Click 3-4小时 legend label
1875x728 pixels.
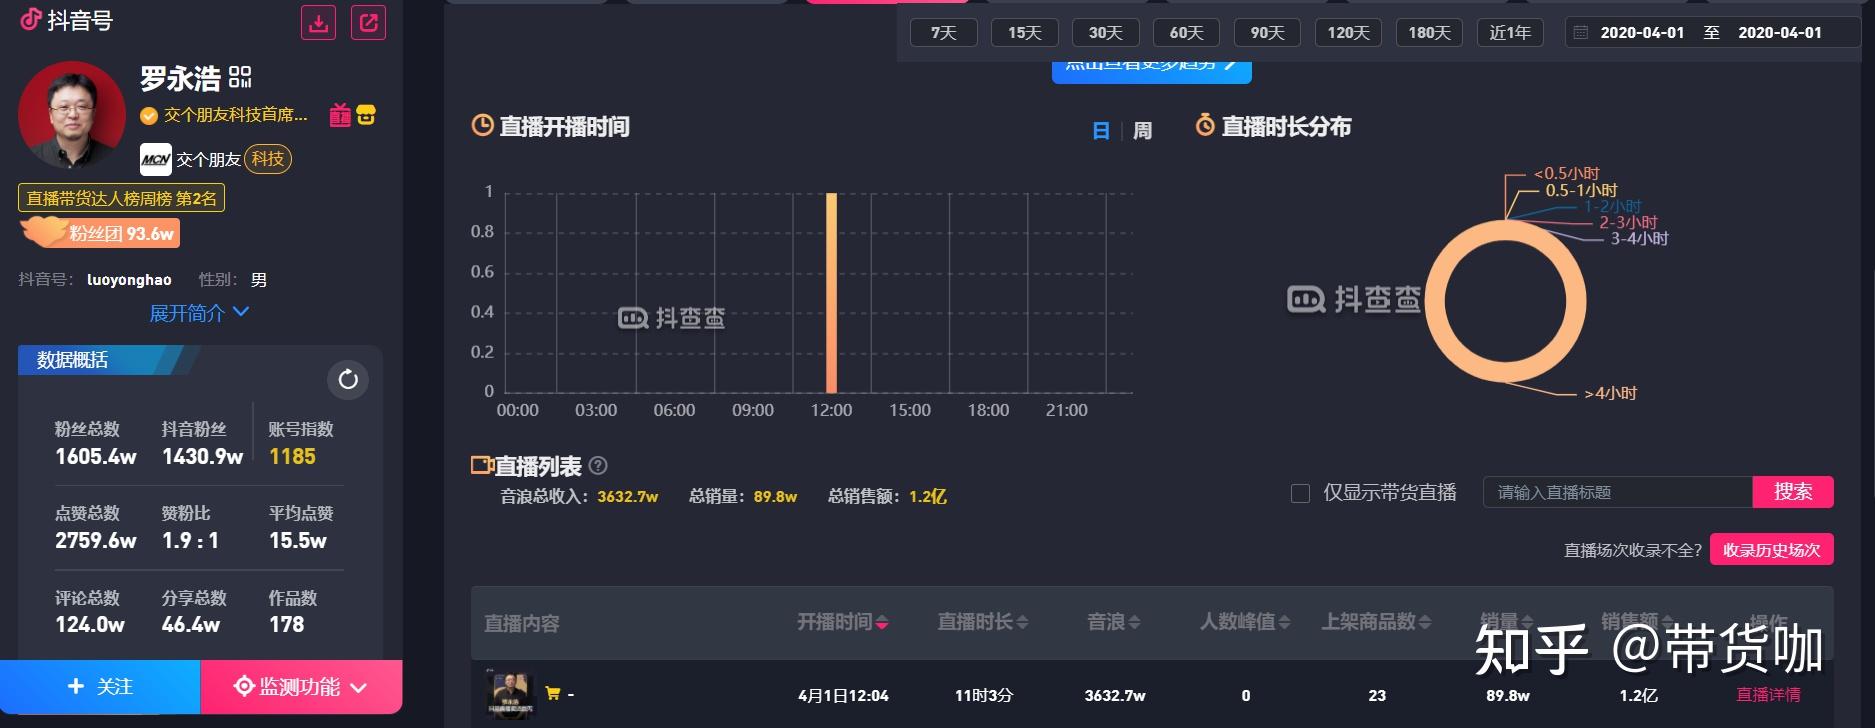click(x=1639, y=239)
